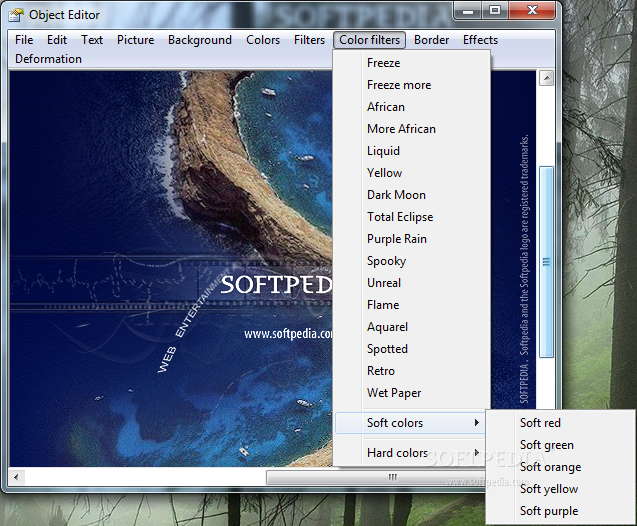Close the Object Editor window
Screen dimensions: 637x526
tap(532, 11)
